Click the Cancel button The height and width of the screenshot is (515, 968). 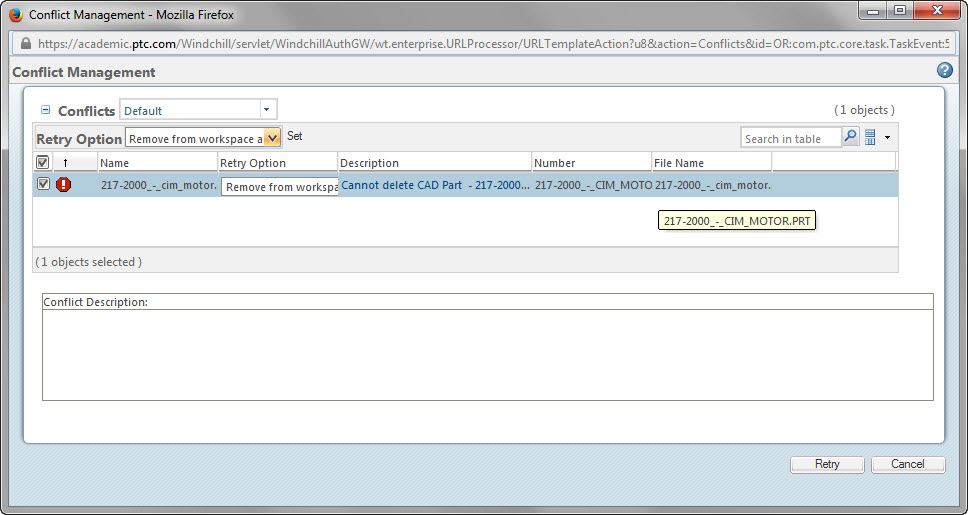tap(908, 464)
